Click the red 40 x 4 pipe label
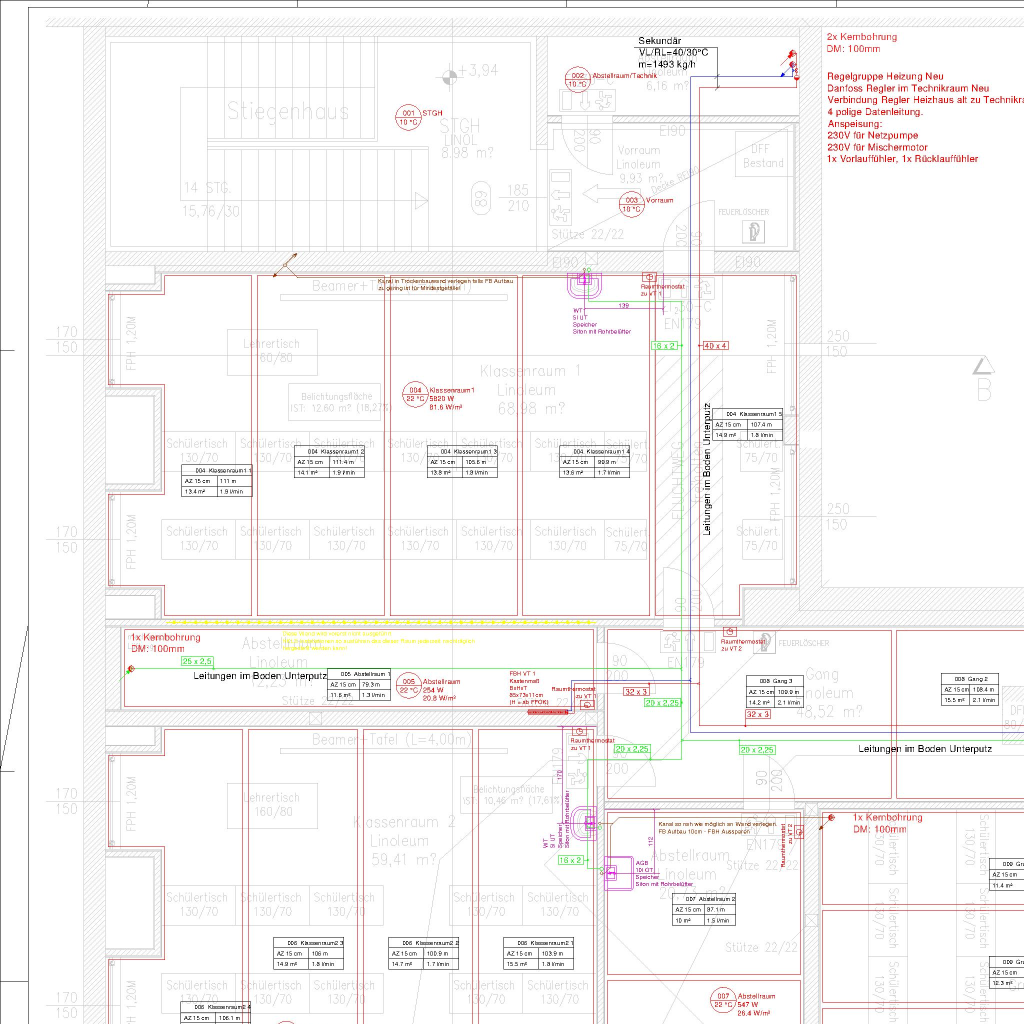This screenshot has width=1024, height=1024. [x=715, y=345]
